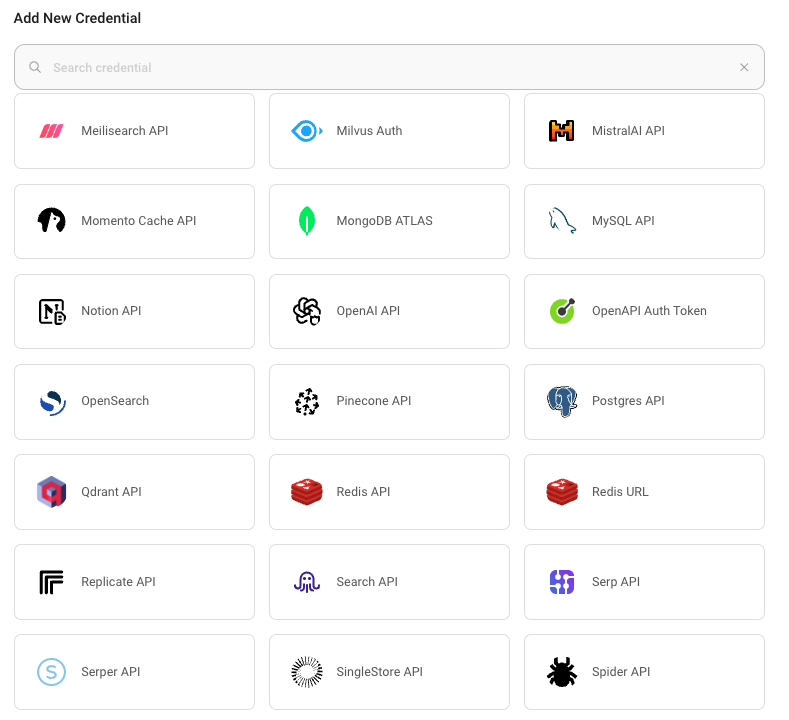Click the Search API octopus icon
The image size is (789, 720).
306,582
